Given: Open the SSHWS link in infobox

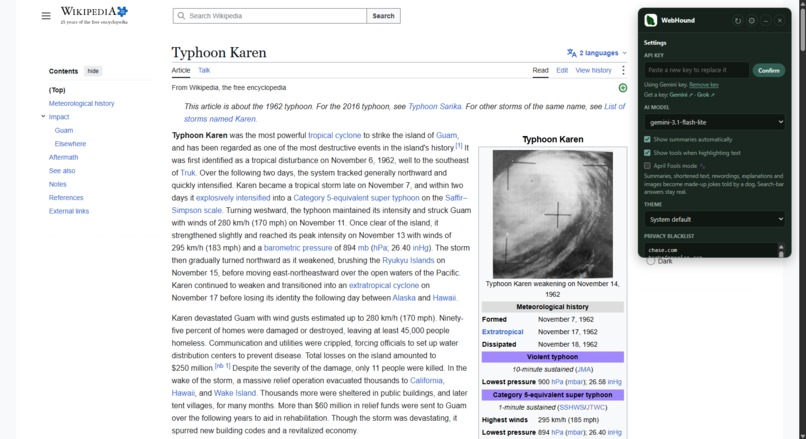Looking at the screenshot, I should [571, 408].
